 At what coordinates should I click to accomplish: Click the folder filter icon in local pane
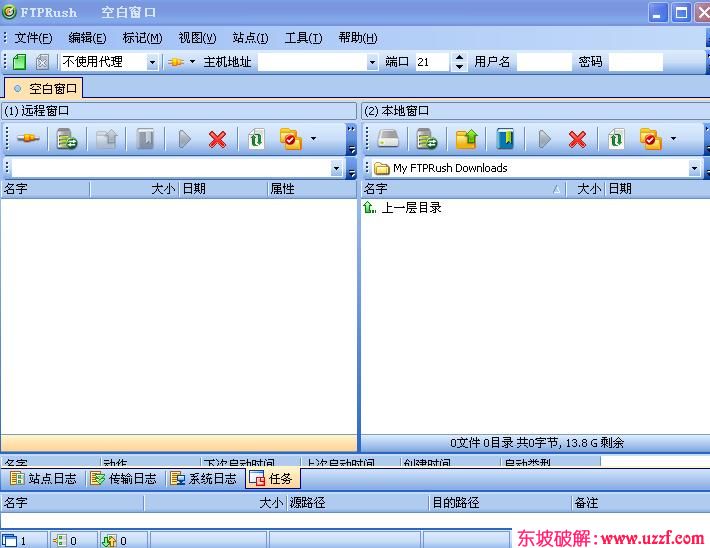tap(651, 139)
